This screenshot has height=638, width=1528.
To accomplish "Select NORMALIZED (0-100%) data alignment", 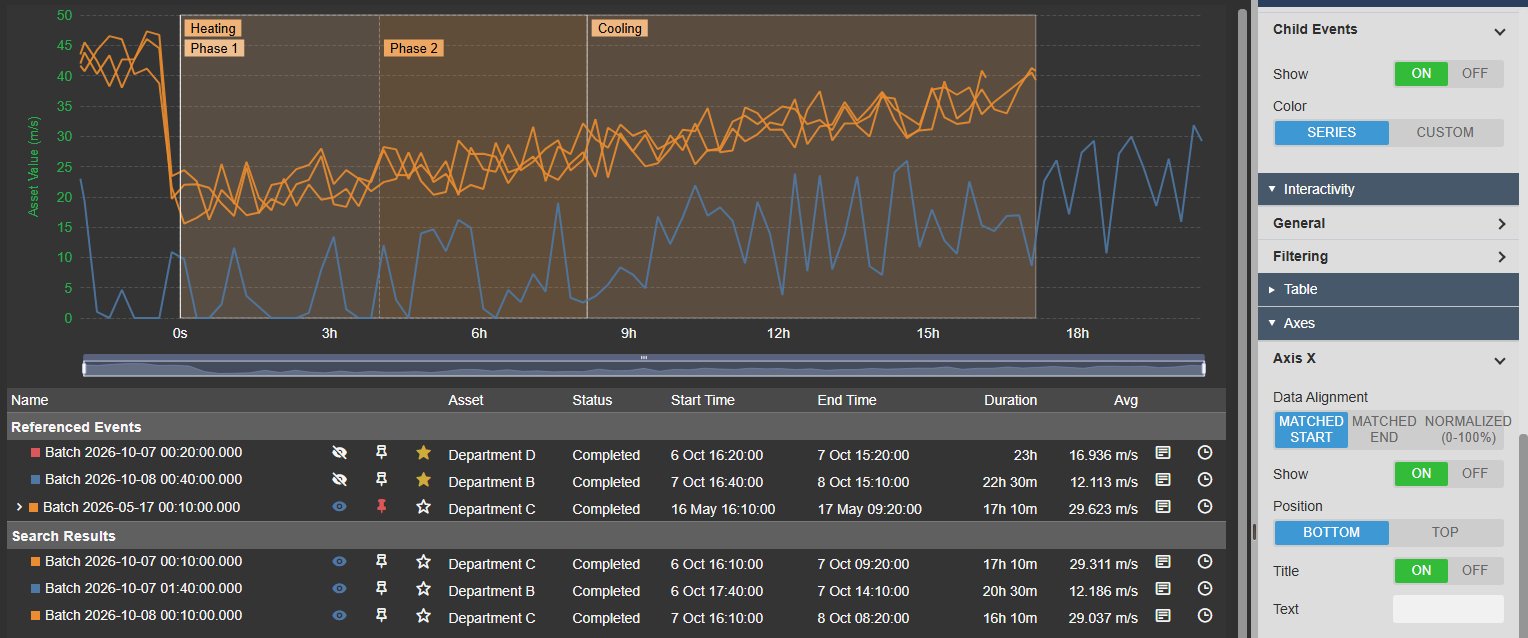I will pyautogui.click(x=1468, y=430).
